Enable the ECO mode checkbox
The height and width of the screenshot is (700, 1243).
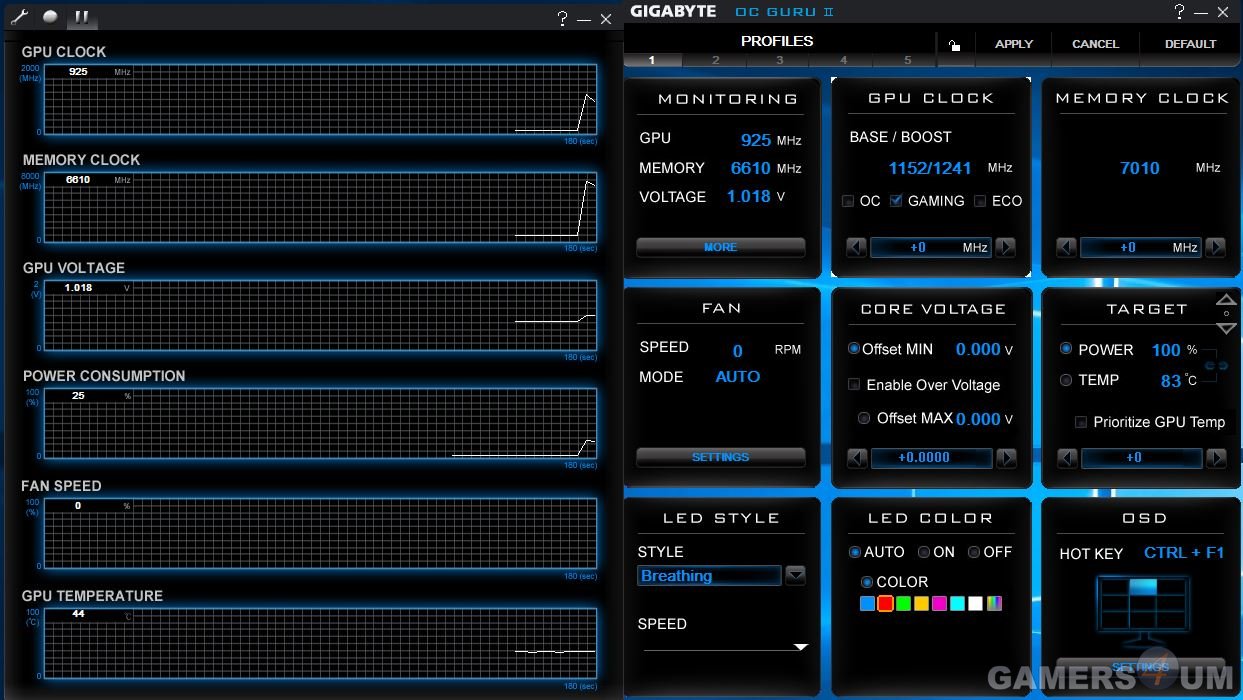(980, 201)
